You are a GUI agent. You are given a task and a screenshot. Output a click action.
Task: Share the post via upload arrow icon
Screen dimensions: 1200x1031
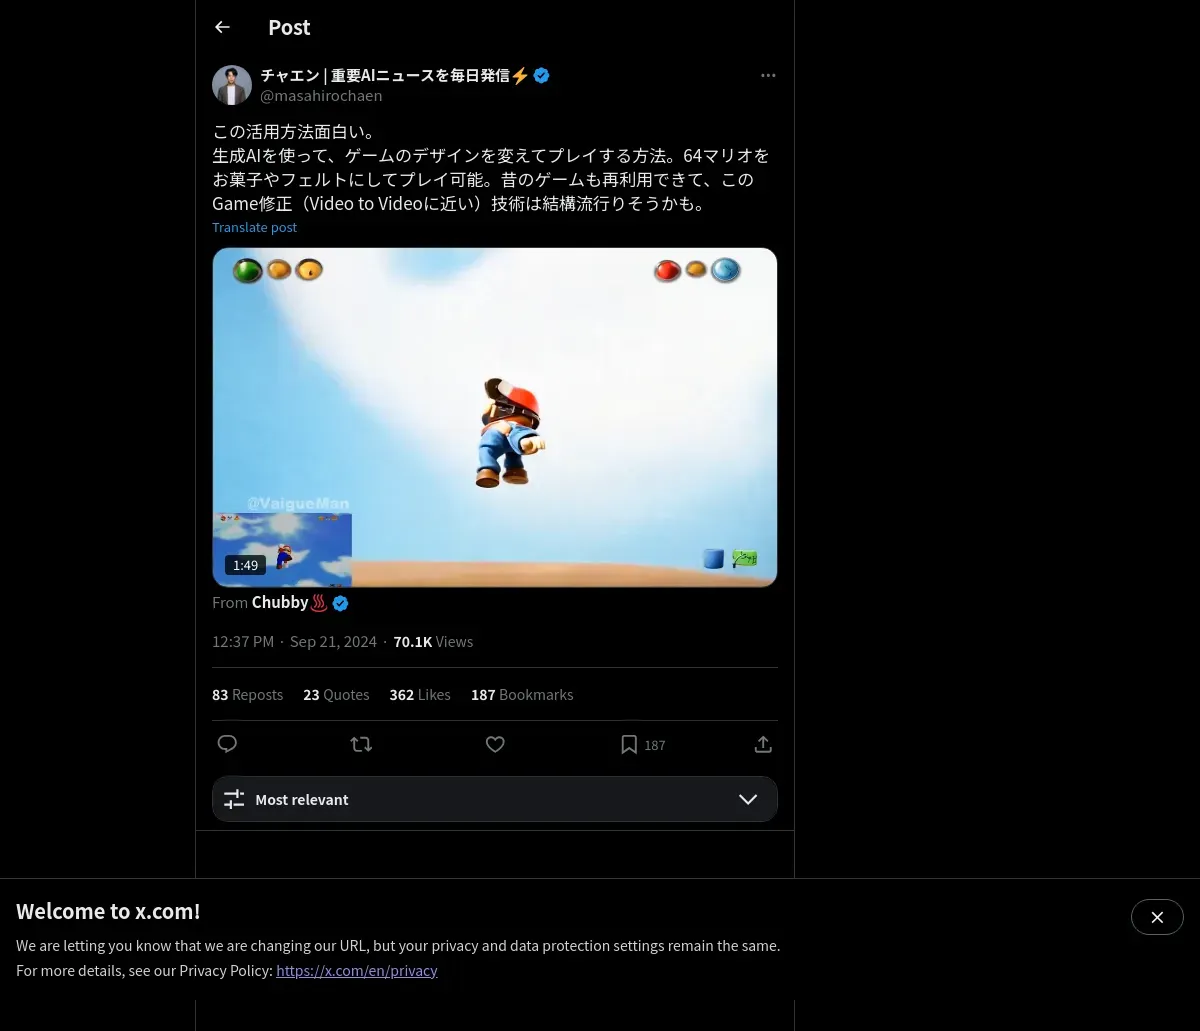(763, 744)
